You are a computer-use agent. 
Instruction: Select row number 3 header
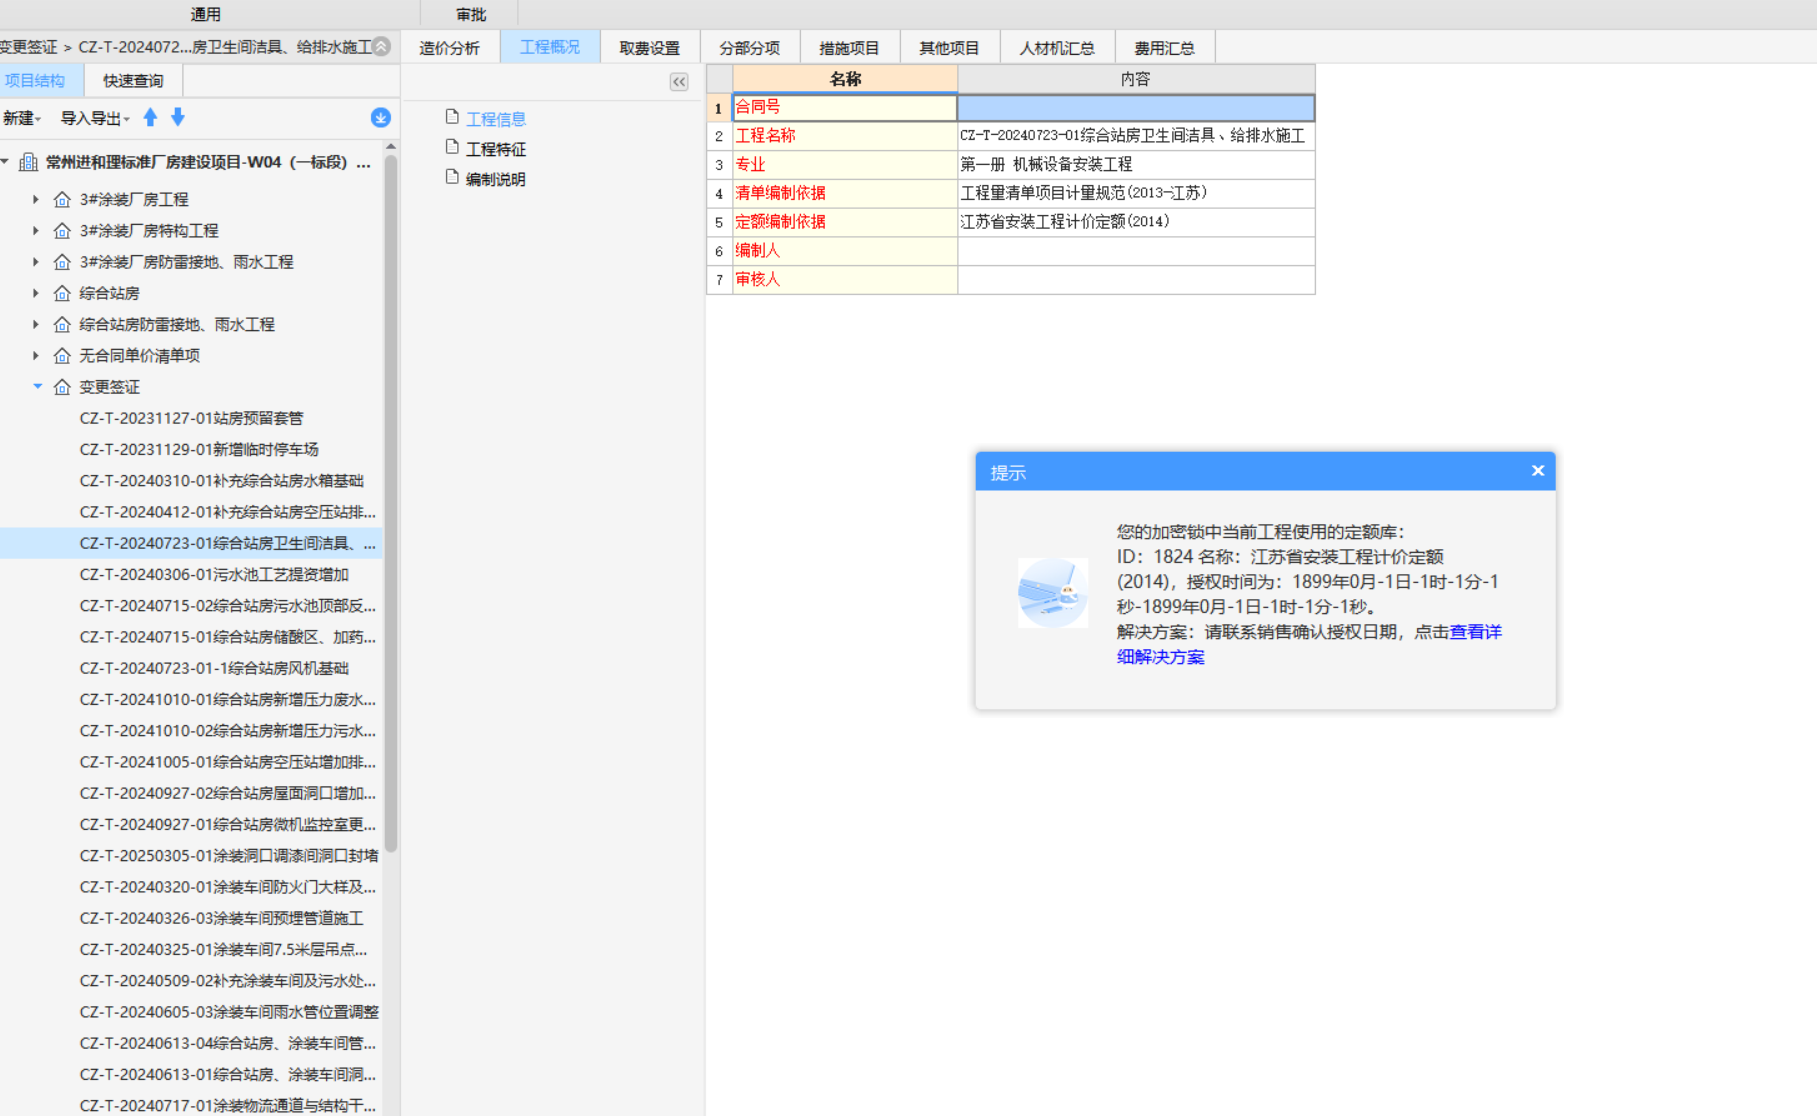pos(719,165)
